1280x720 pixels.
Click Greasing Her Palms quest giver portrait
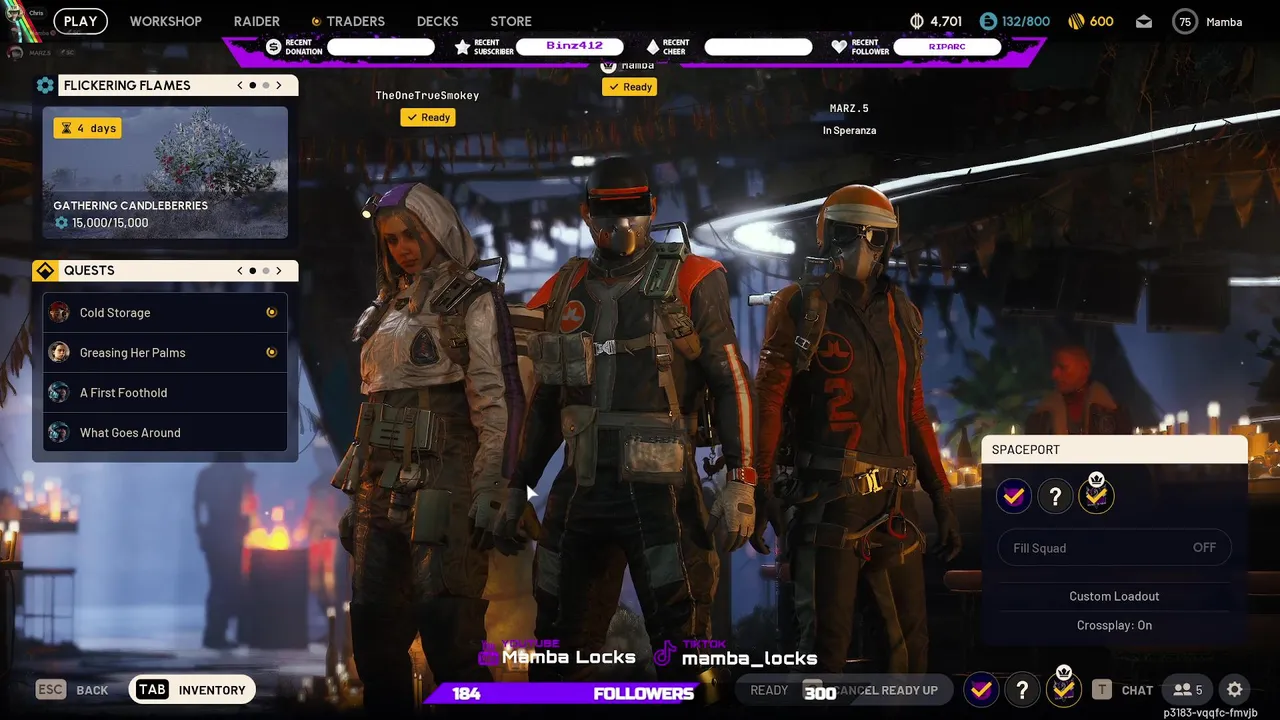point(59,352)
